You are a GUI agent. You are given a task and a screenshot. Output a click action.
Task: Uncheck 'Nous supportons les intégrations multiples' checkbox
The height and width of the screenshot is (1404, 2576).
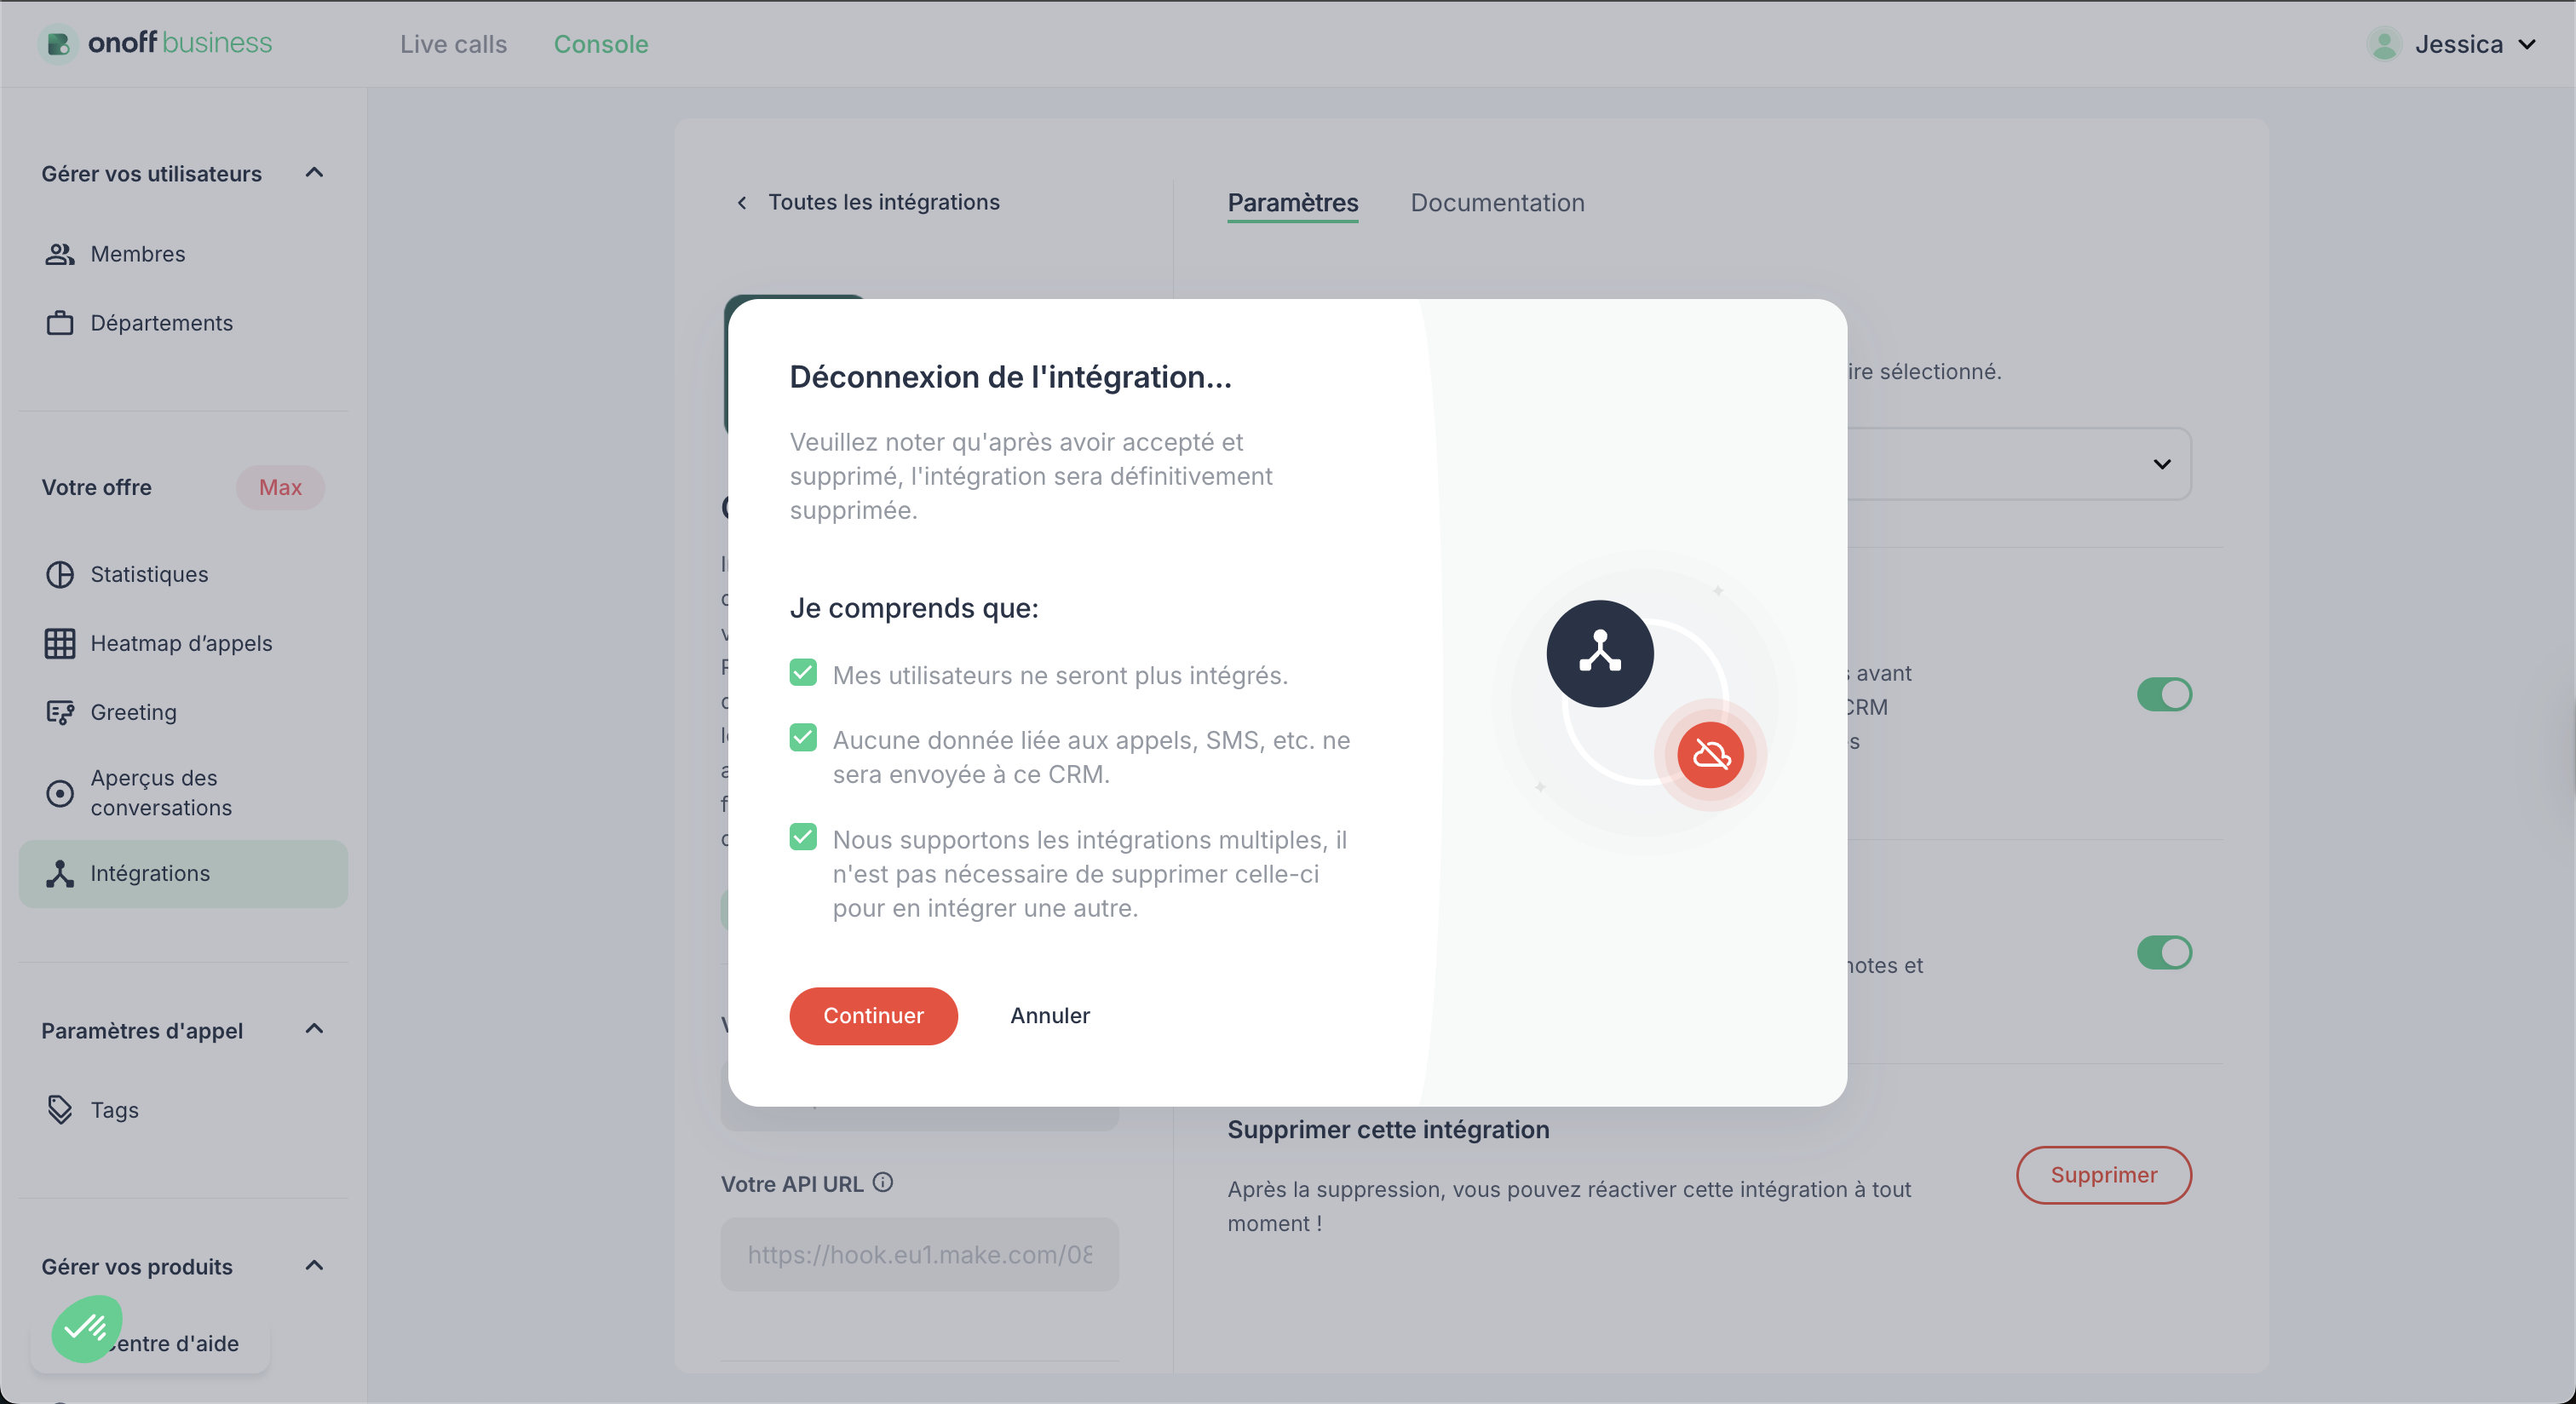[803, 837]
